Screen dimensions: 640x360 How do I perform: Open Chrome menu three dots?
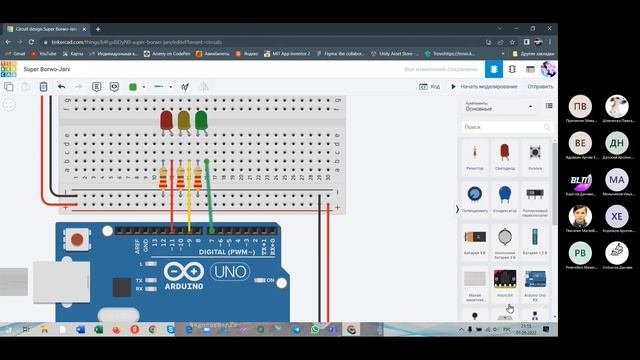coord(550,42)
